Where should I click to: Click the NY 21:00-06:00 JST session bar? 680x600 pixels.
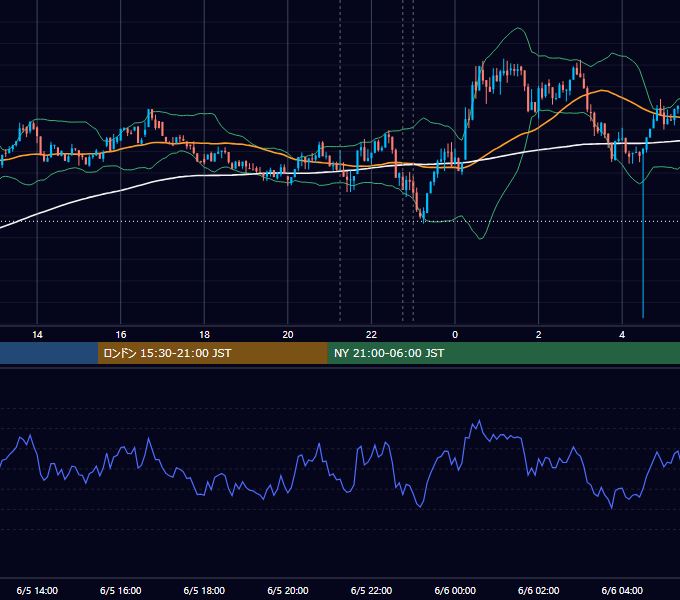coord(503,353)
